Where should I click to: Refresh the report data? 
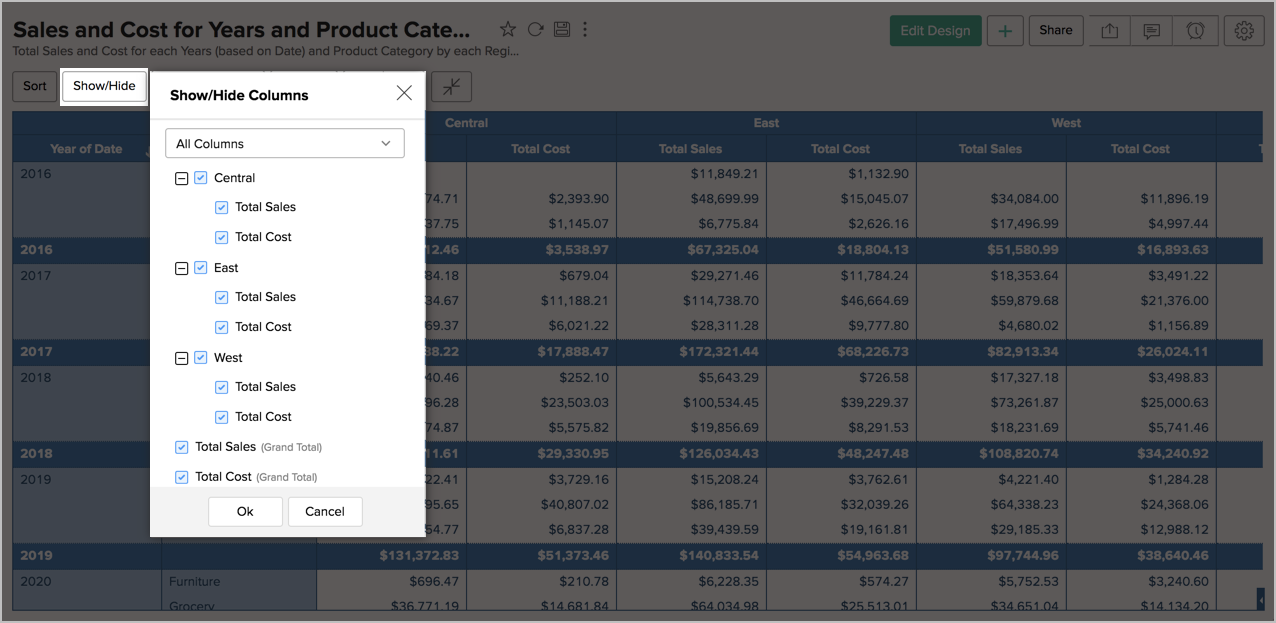(x=535, y=29)
